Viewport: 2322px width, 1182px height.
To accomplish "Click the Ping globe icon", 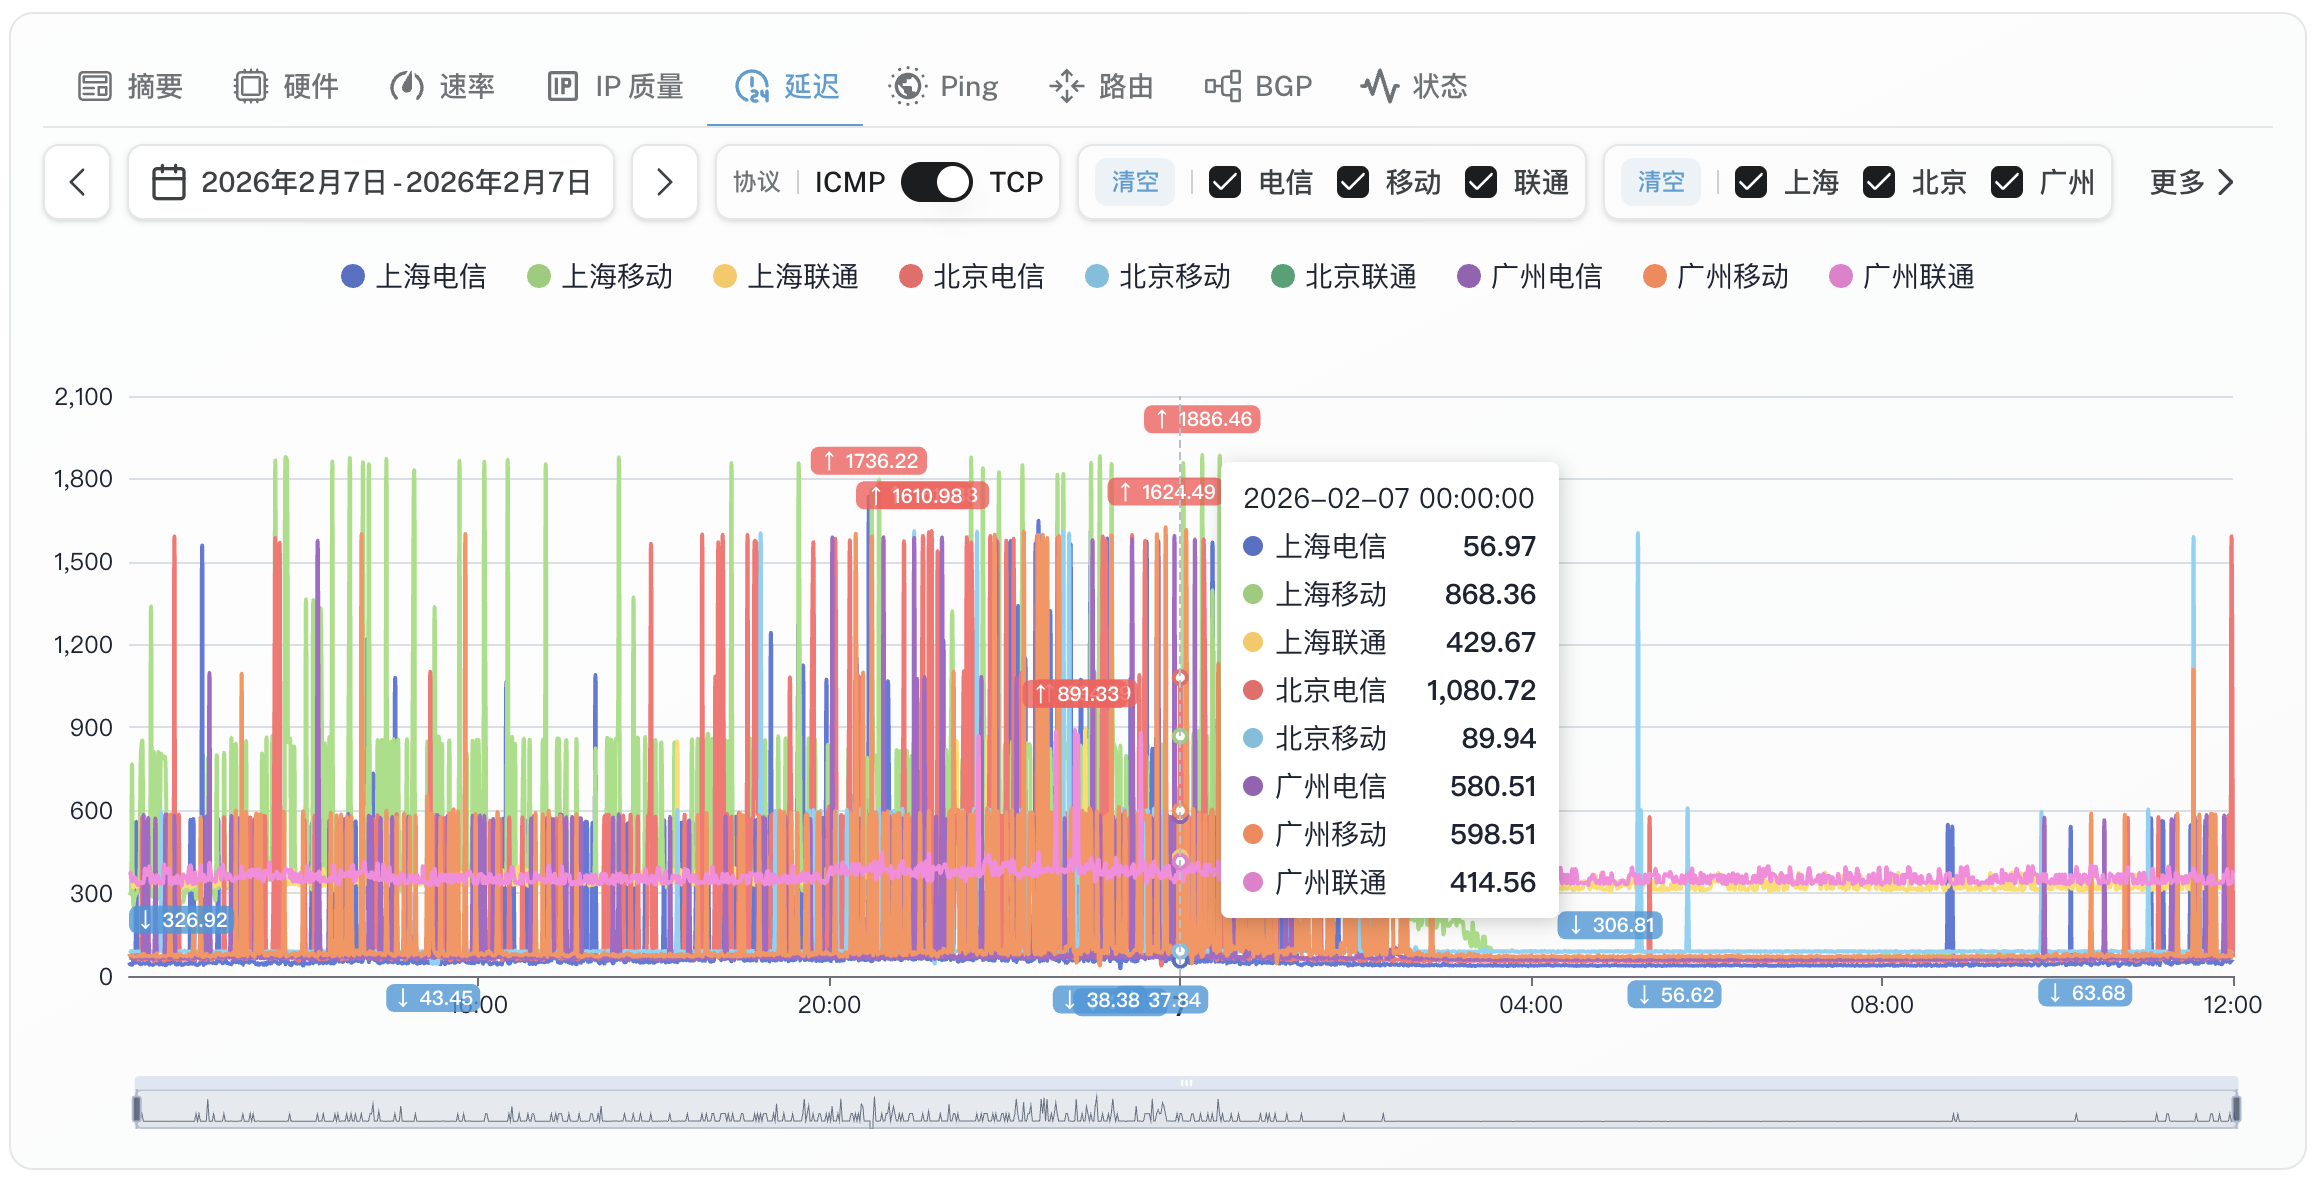I will click(907, 86).
